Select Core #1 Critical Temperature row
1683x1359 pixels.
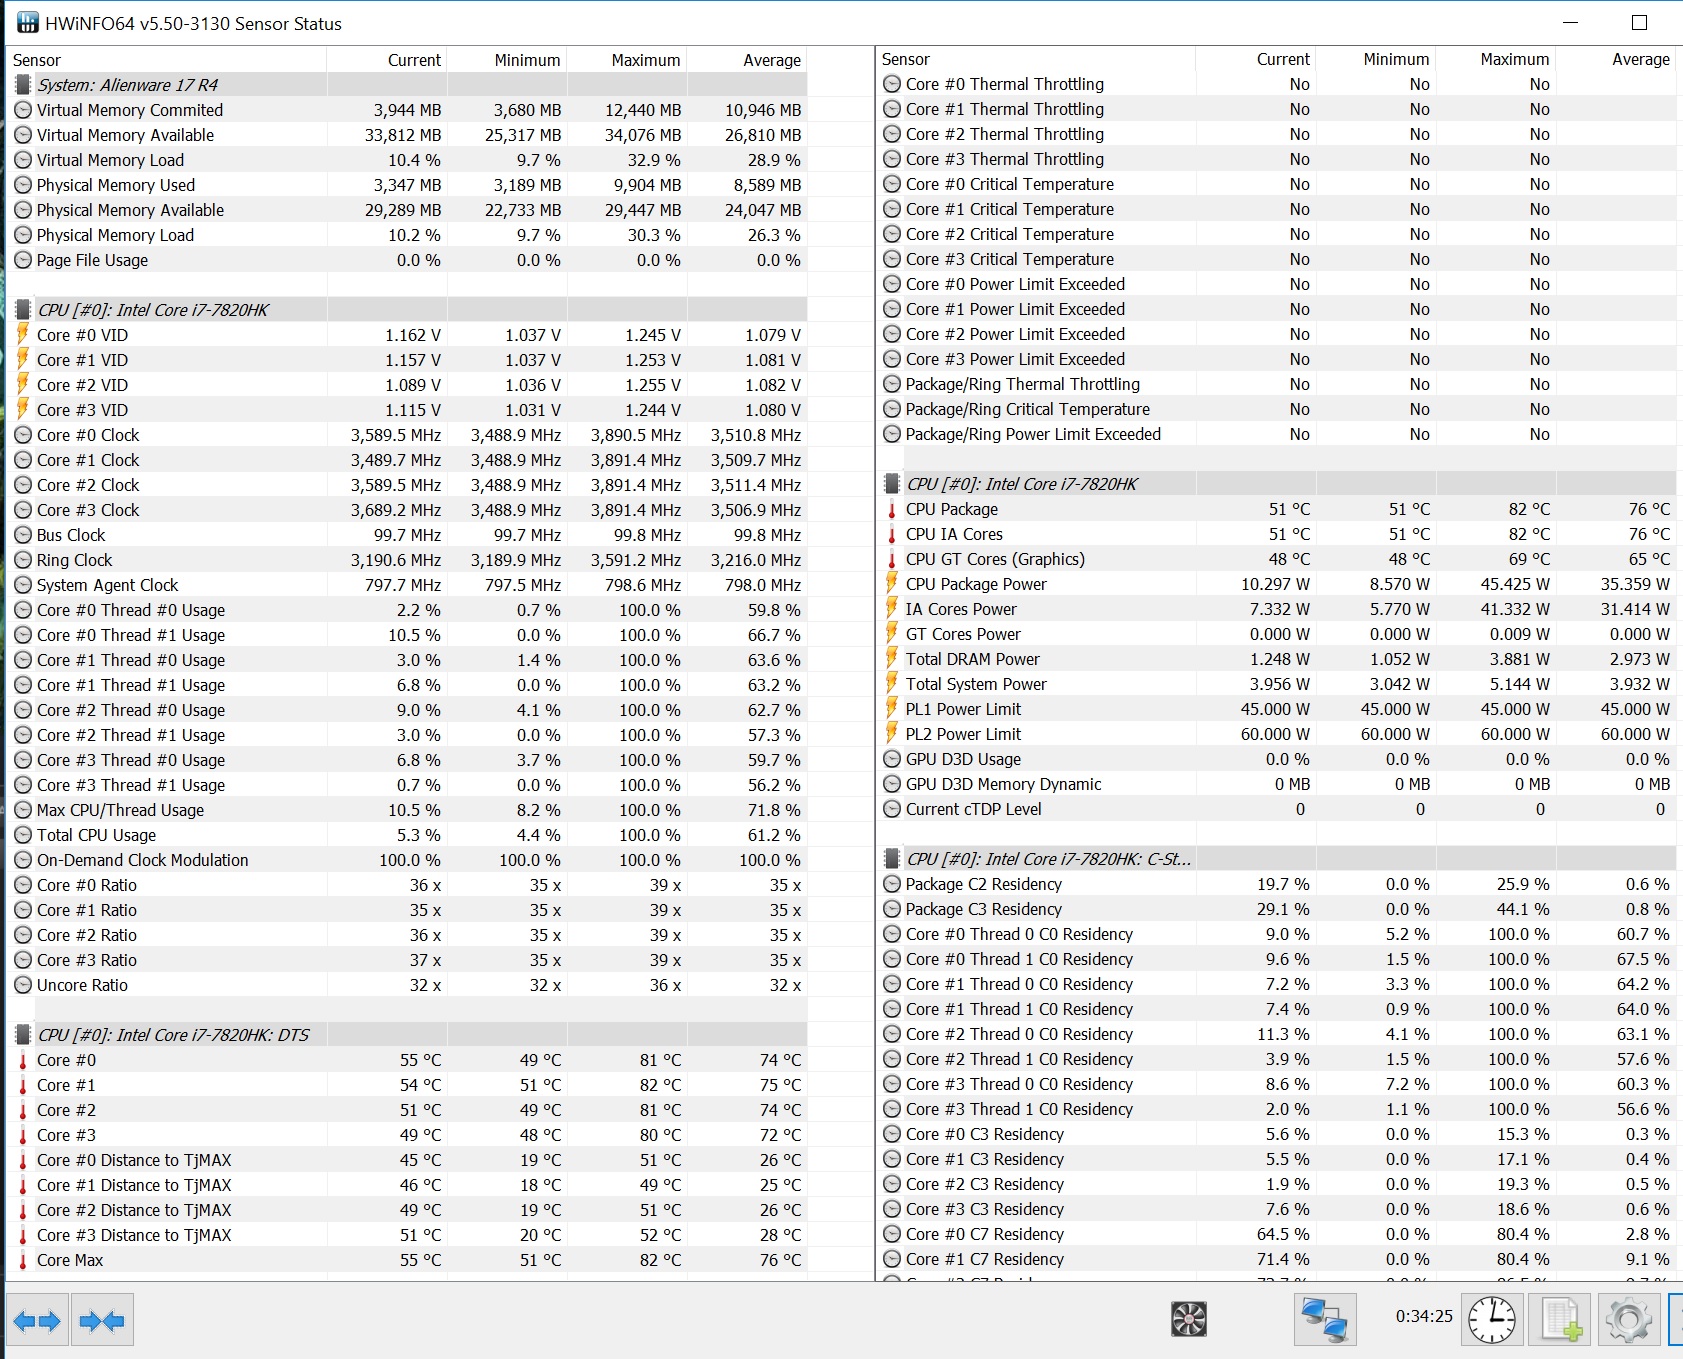[x=1276, y=209]
